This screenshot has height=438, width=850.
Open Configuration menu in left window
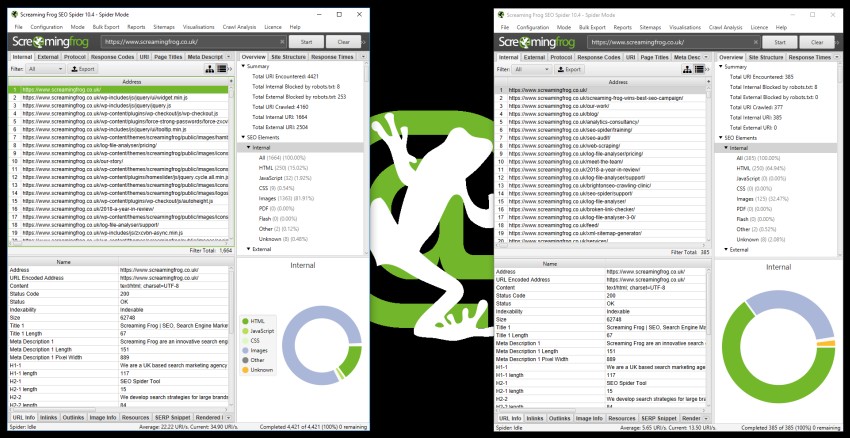pyautogui.click(x=47, y=27)
